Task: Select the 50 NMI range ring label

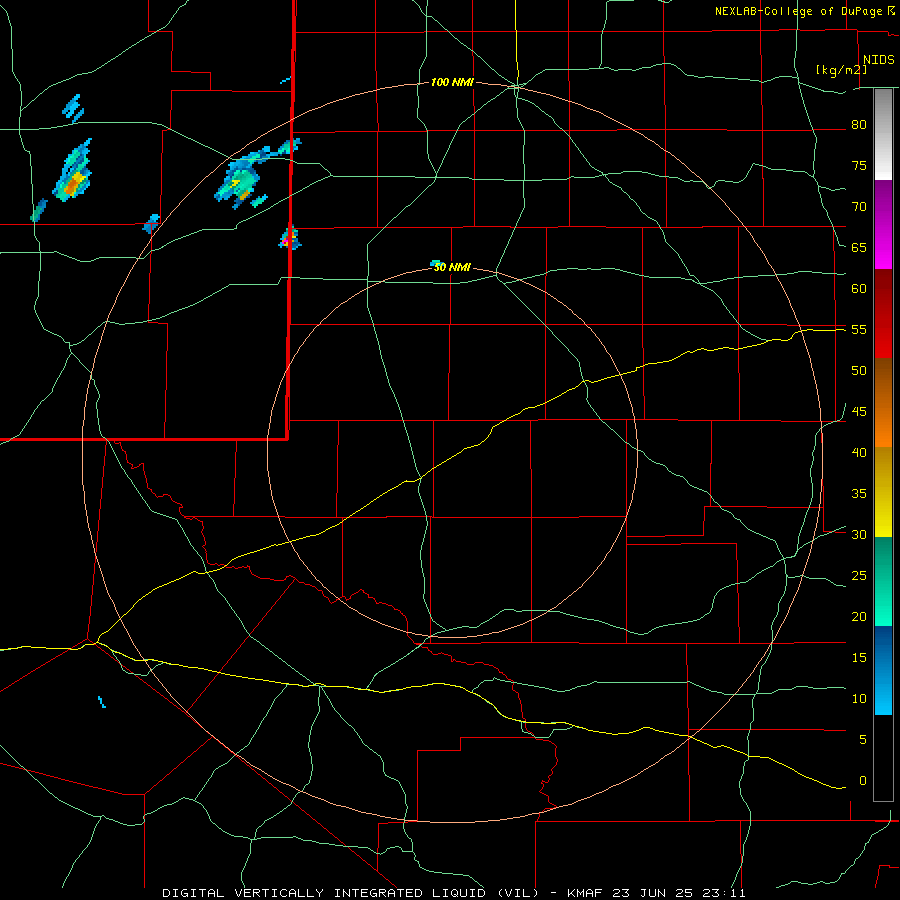Action: (x=452, y=267)
